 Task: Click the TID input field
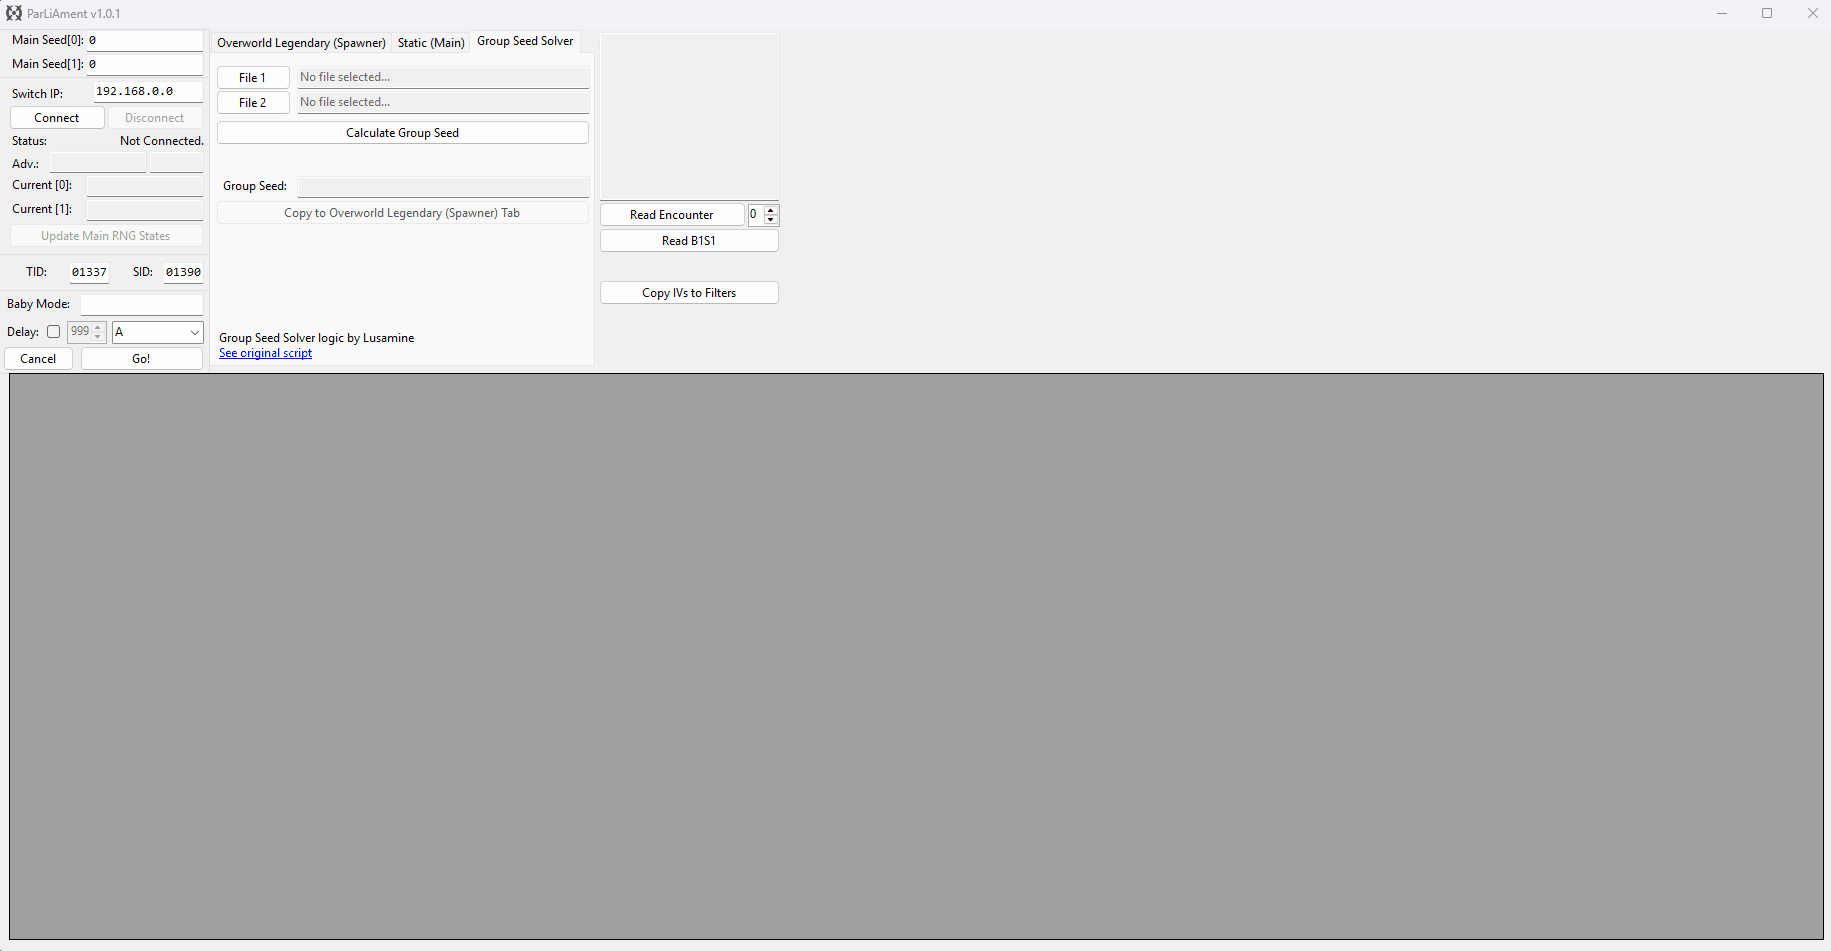point(89,272)
